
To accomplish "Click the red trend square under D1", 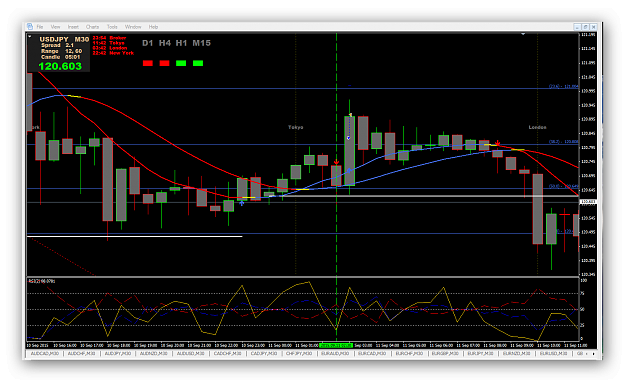I will (x=148, y=63).
